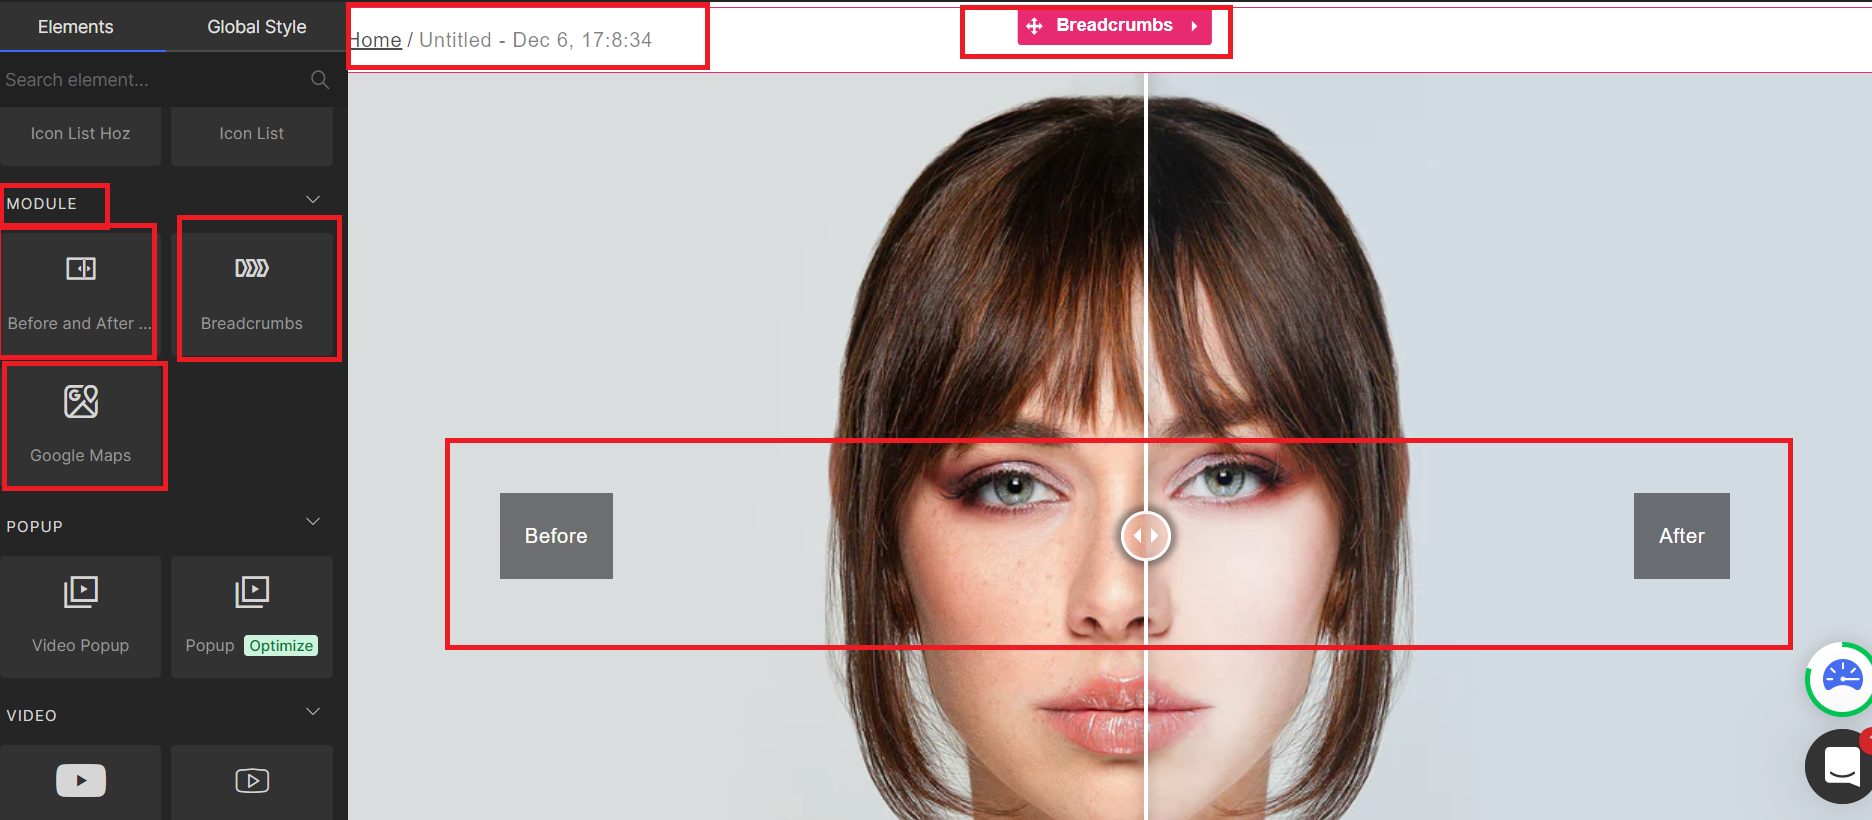Click the Optimize badge on Popup
Screen dimensions: 1872x820
(x=281, y=646)
